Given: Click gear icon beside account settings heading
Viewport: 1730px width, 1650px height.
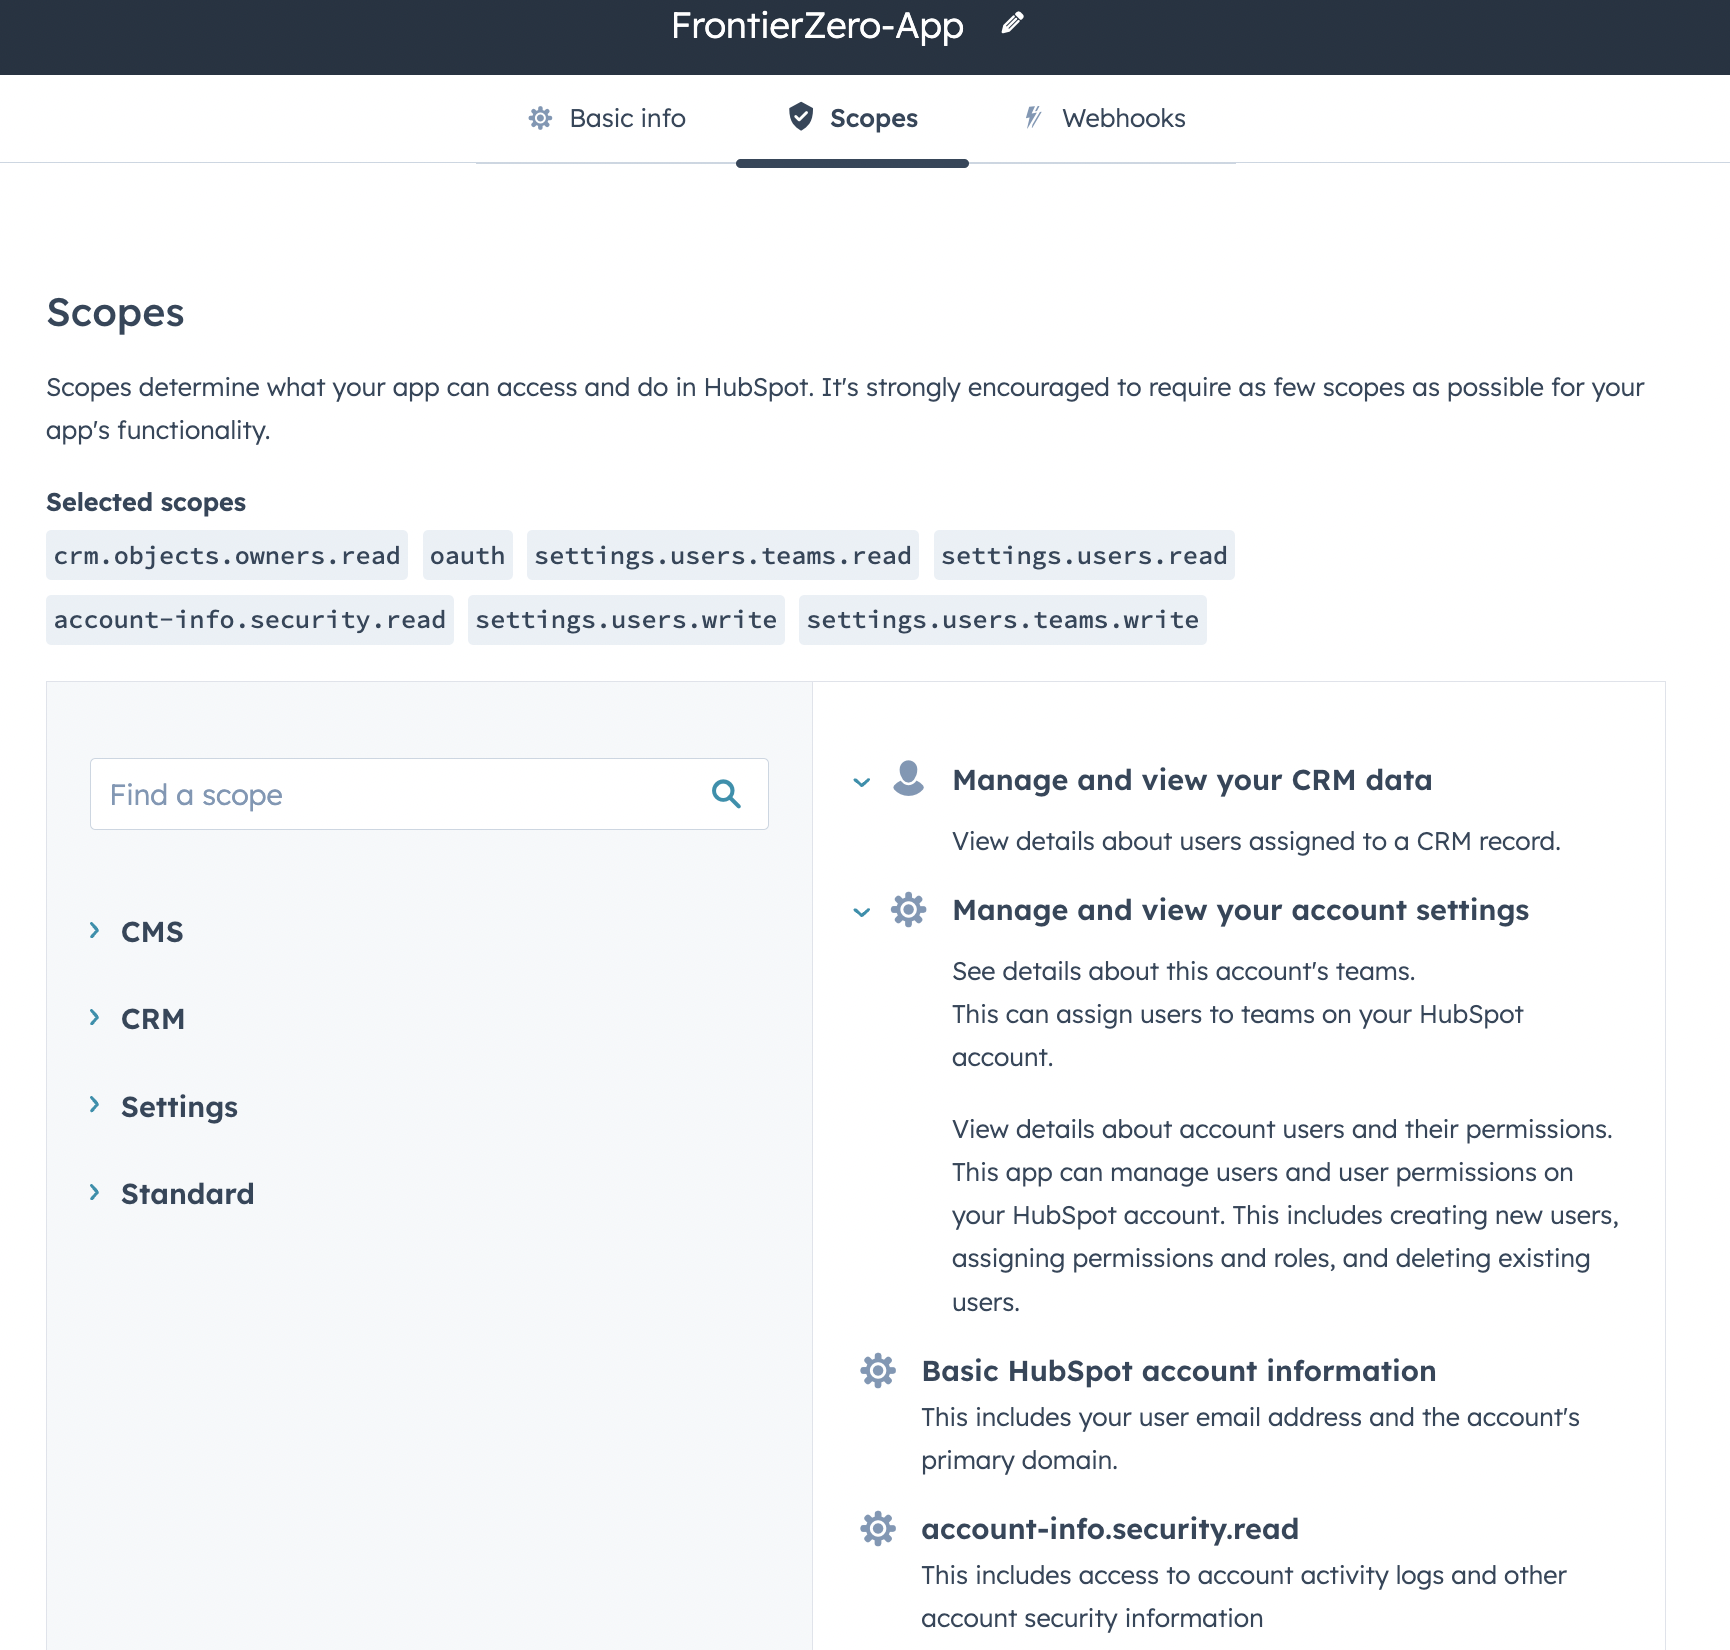Looking at the screenshot, I should coord(908,910).
